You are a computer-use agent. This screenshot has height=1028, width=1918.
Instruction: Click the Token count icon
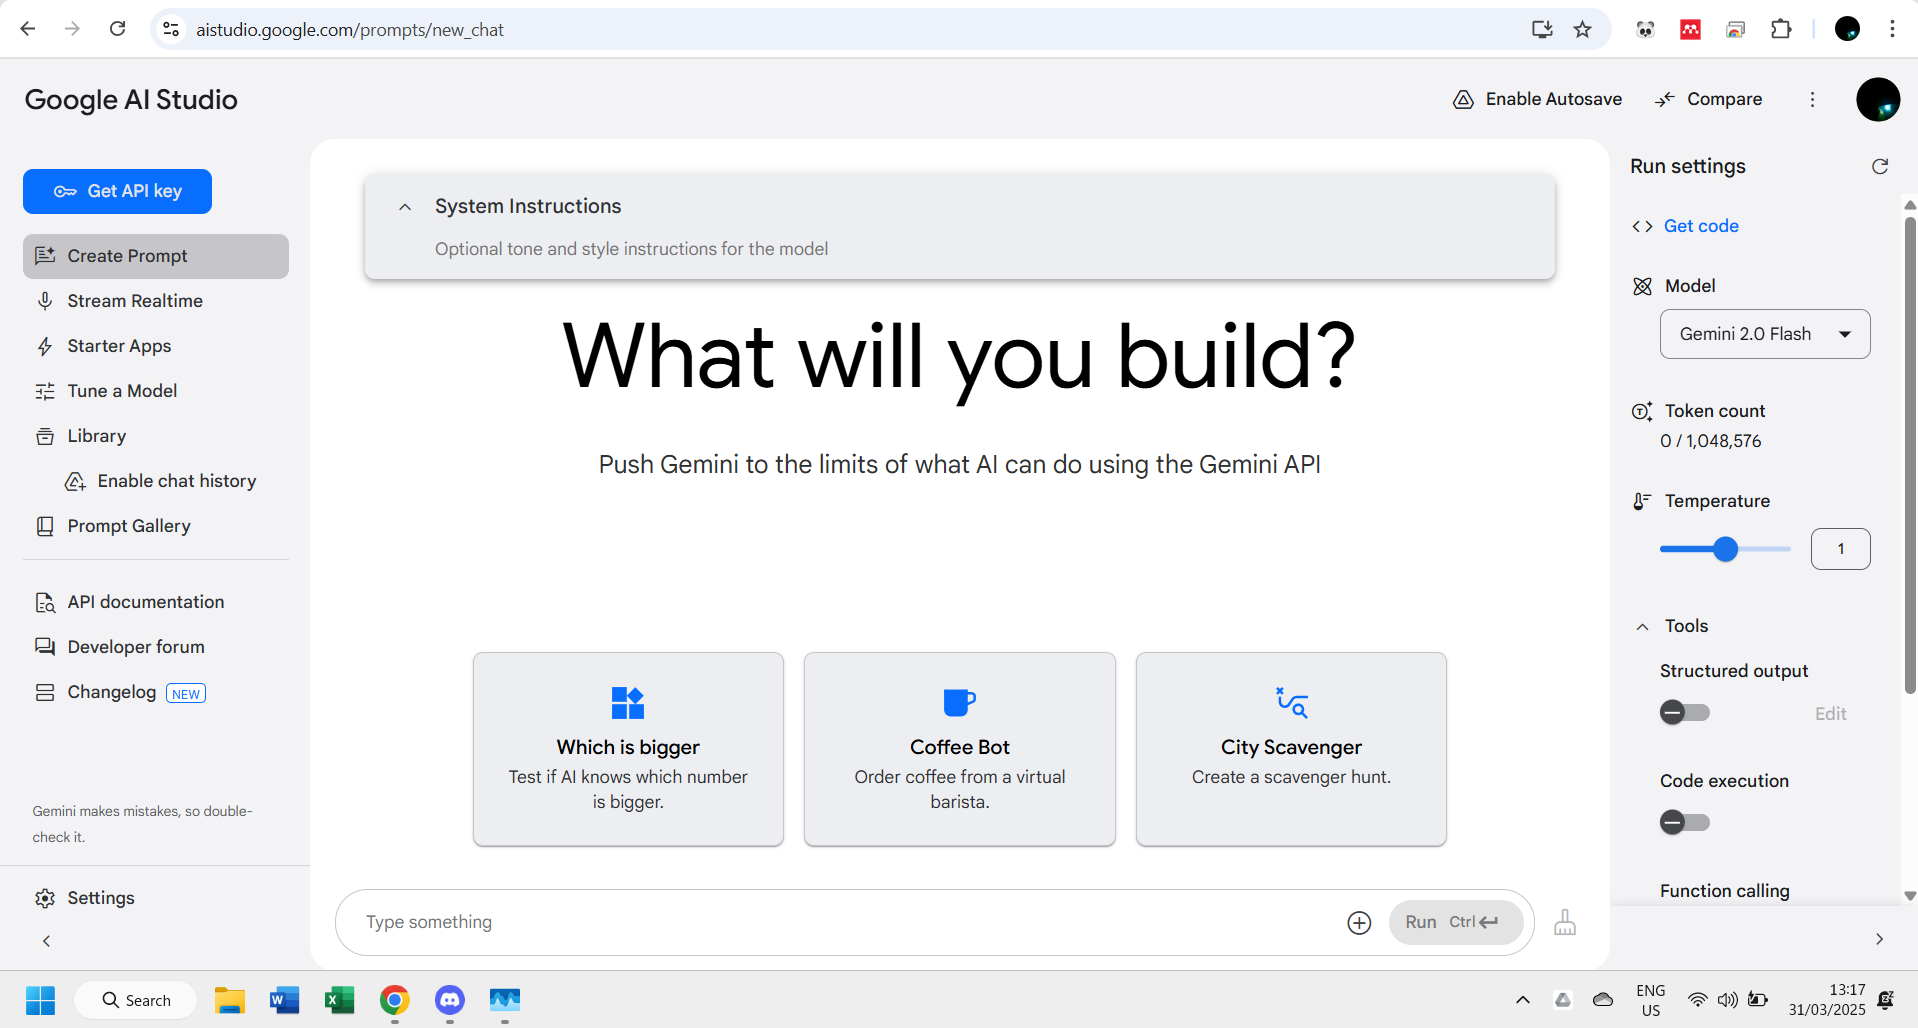pyautogui.click(x=1642, y=411)
